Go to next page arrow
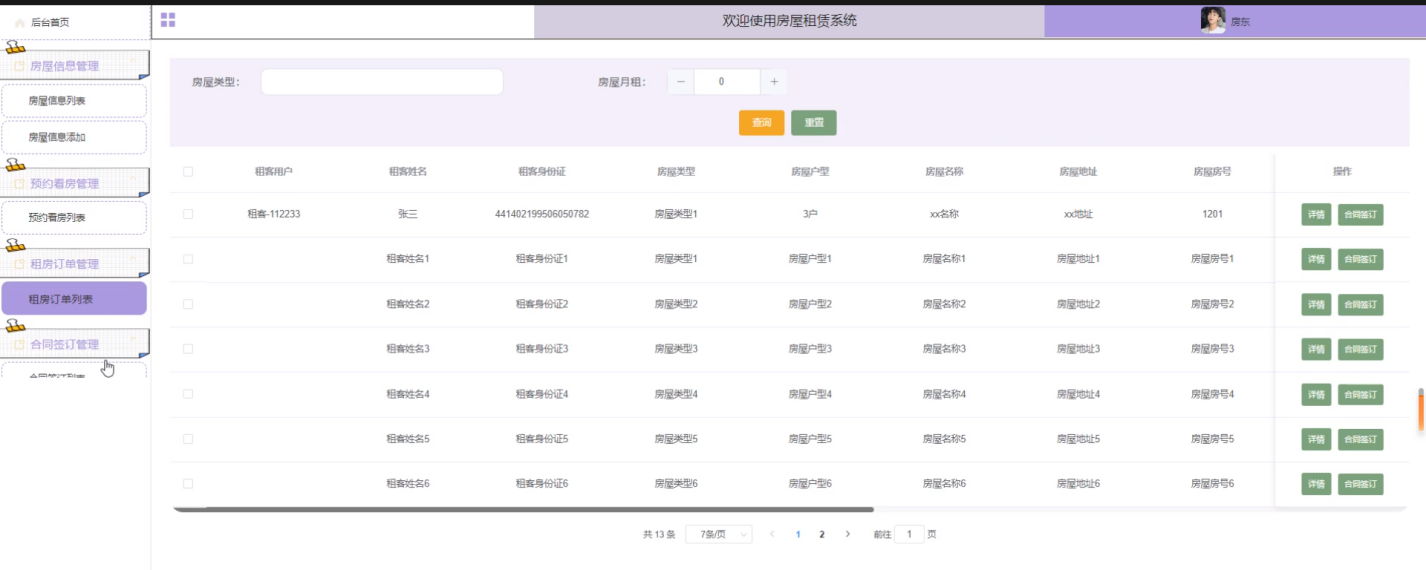 coord(848,534)
